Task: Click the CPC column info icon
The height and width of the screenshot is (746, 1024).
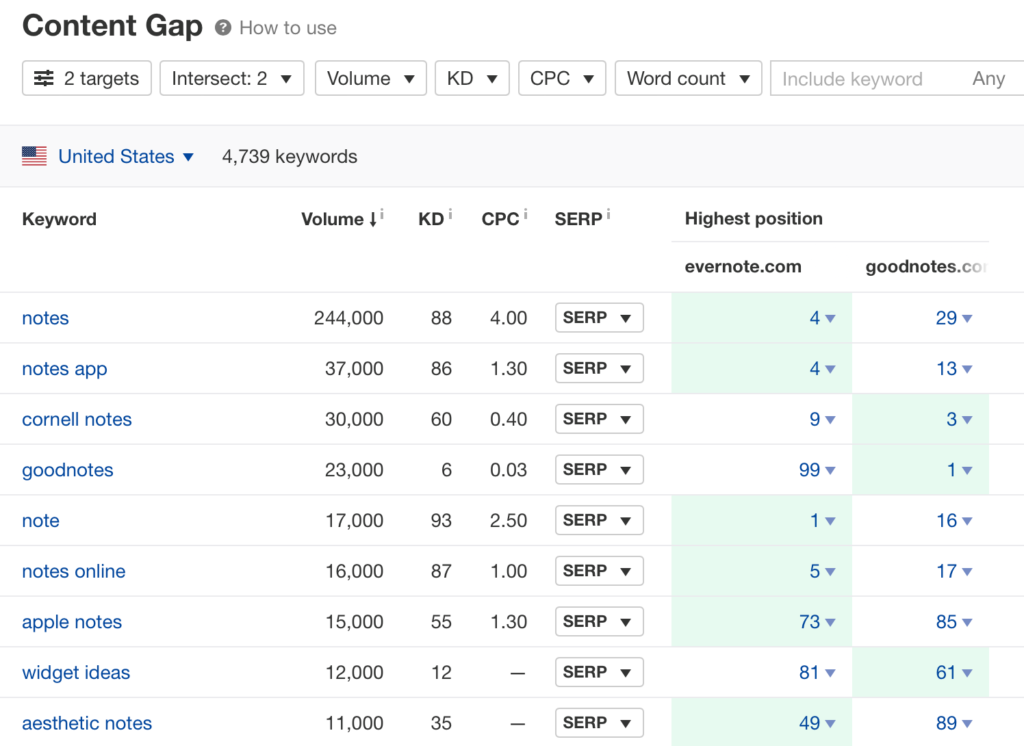Action: [x=525, y=213]
